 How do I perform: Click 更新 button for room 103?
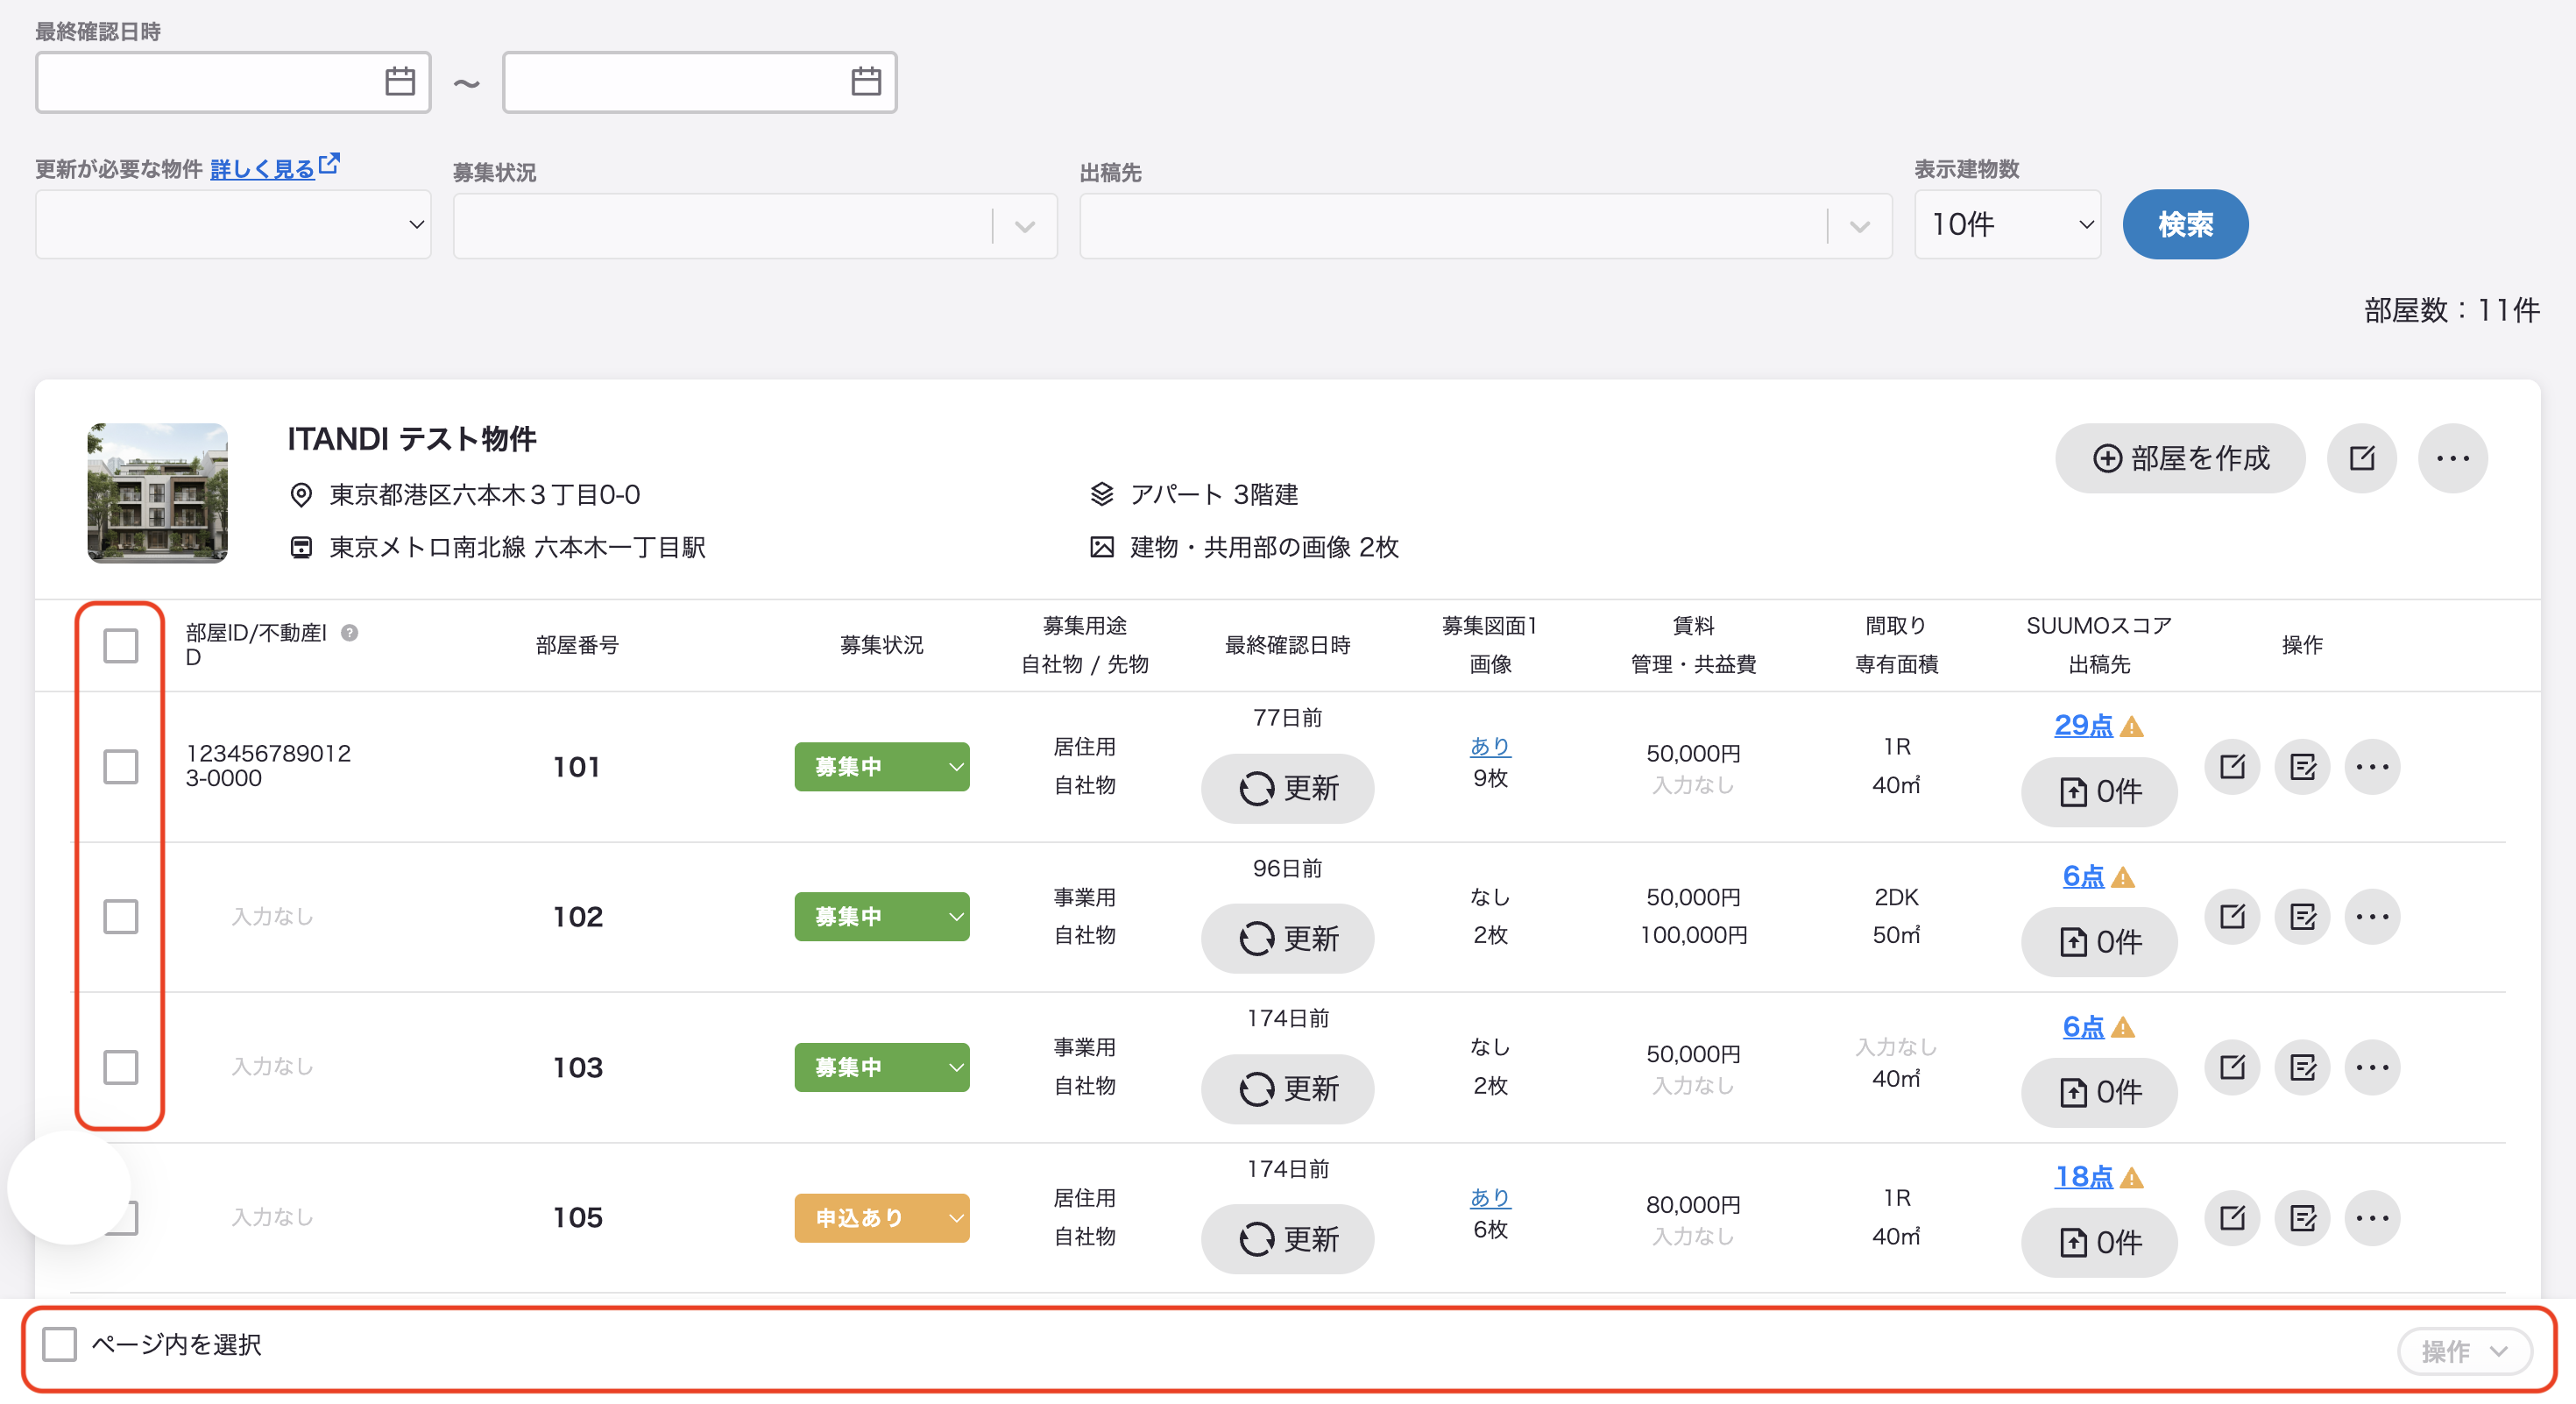1288,1089
